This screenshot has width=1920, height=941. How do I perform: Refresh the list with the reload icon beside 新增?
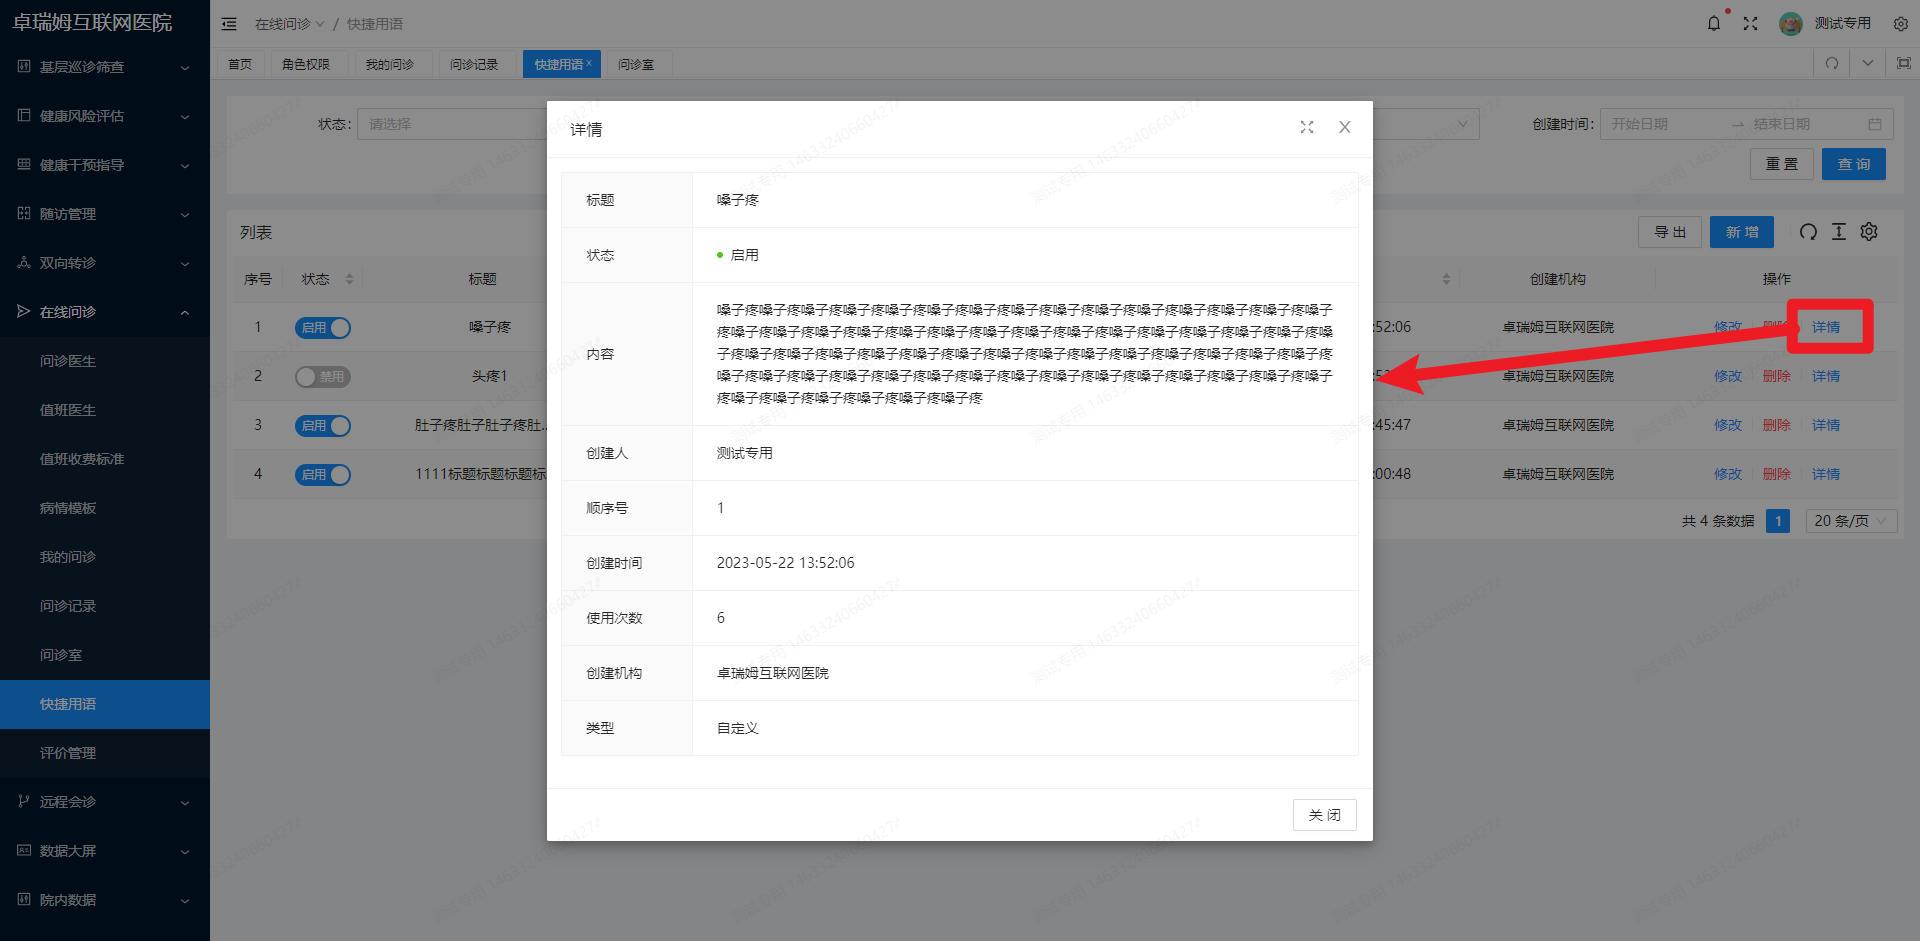pos(1808,231)
